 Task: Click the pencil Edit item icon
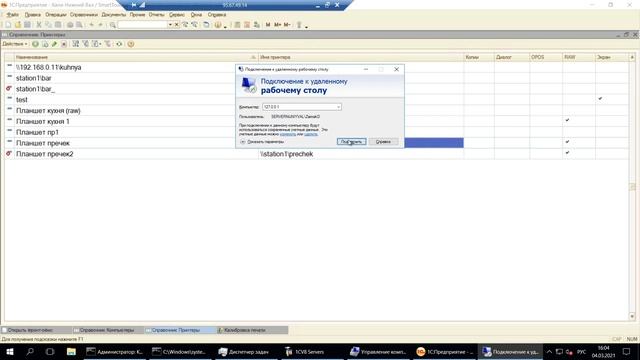(x=54, y=44)
